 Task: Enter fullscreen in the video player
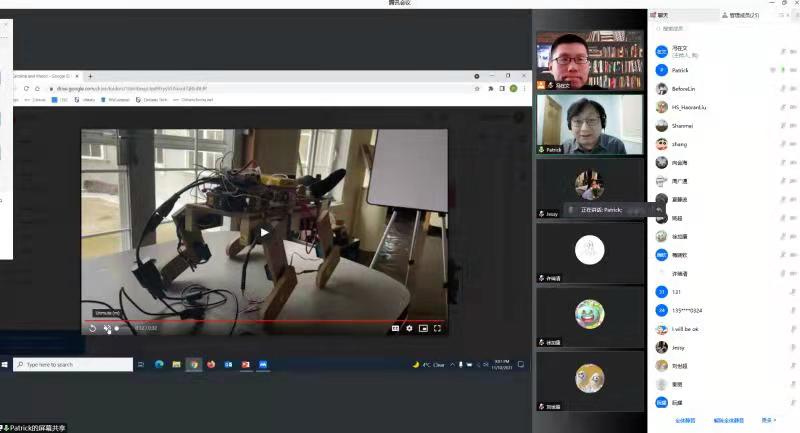tap(437, 328)
